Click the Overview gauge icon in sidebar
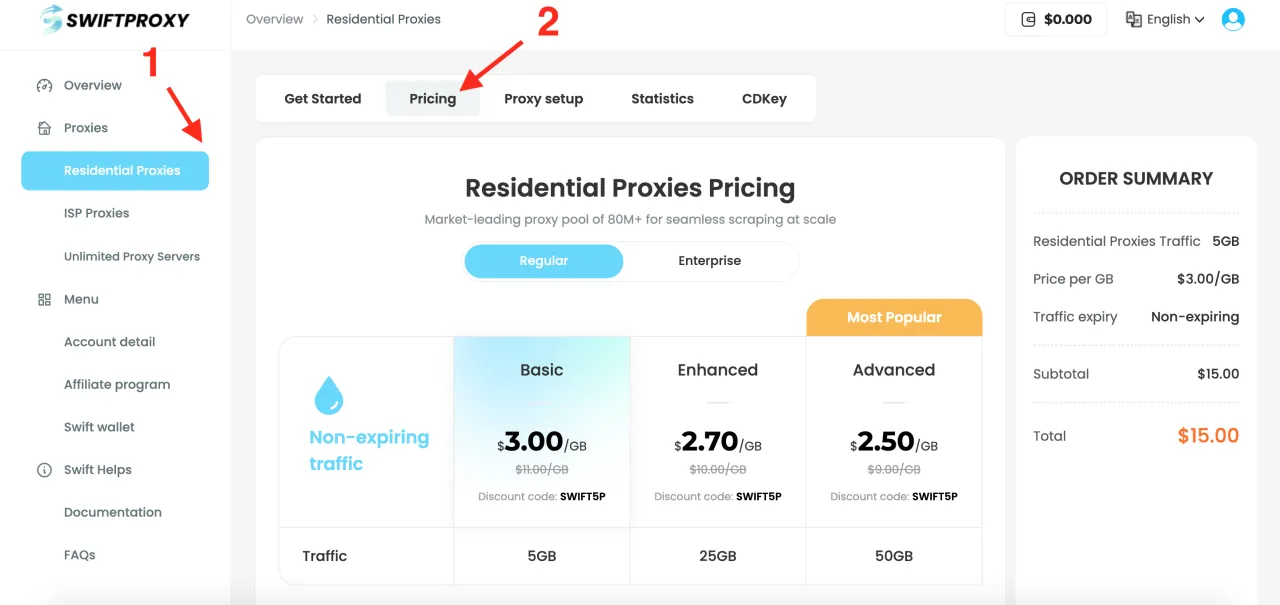 [x=44, y=86]
